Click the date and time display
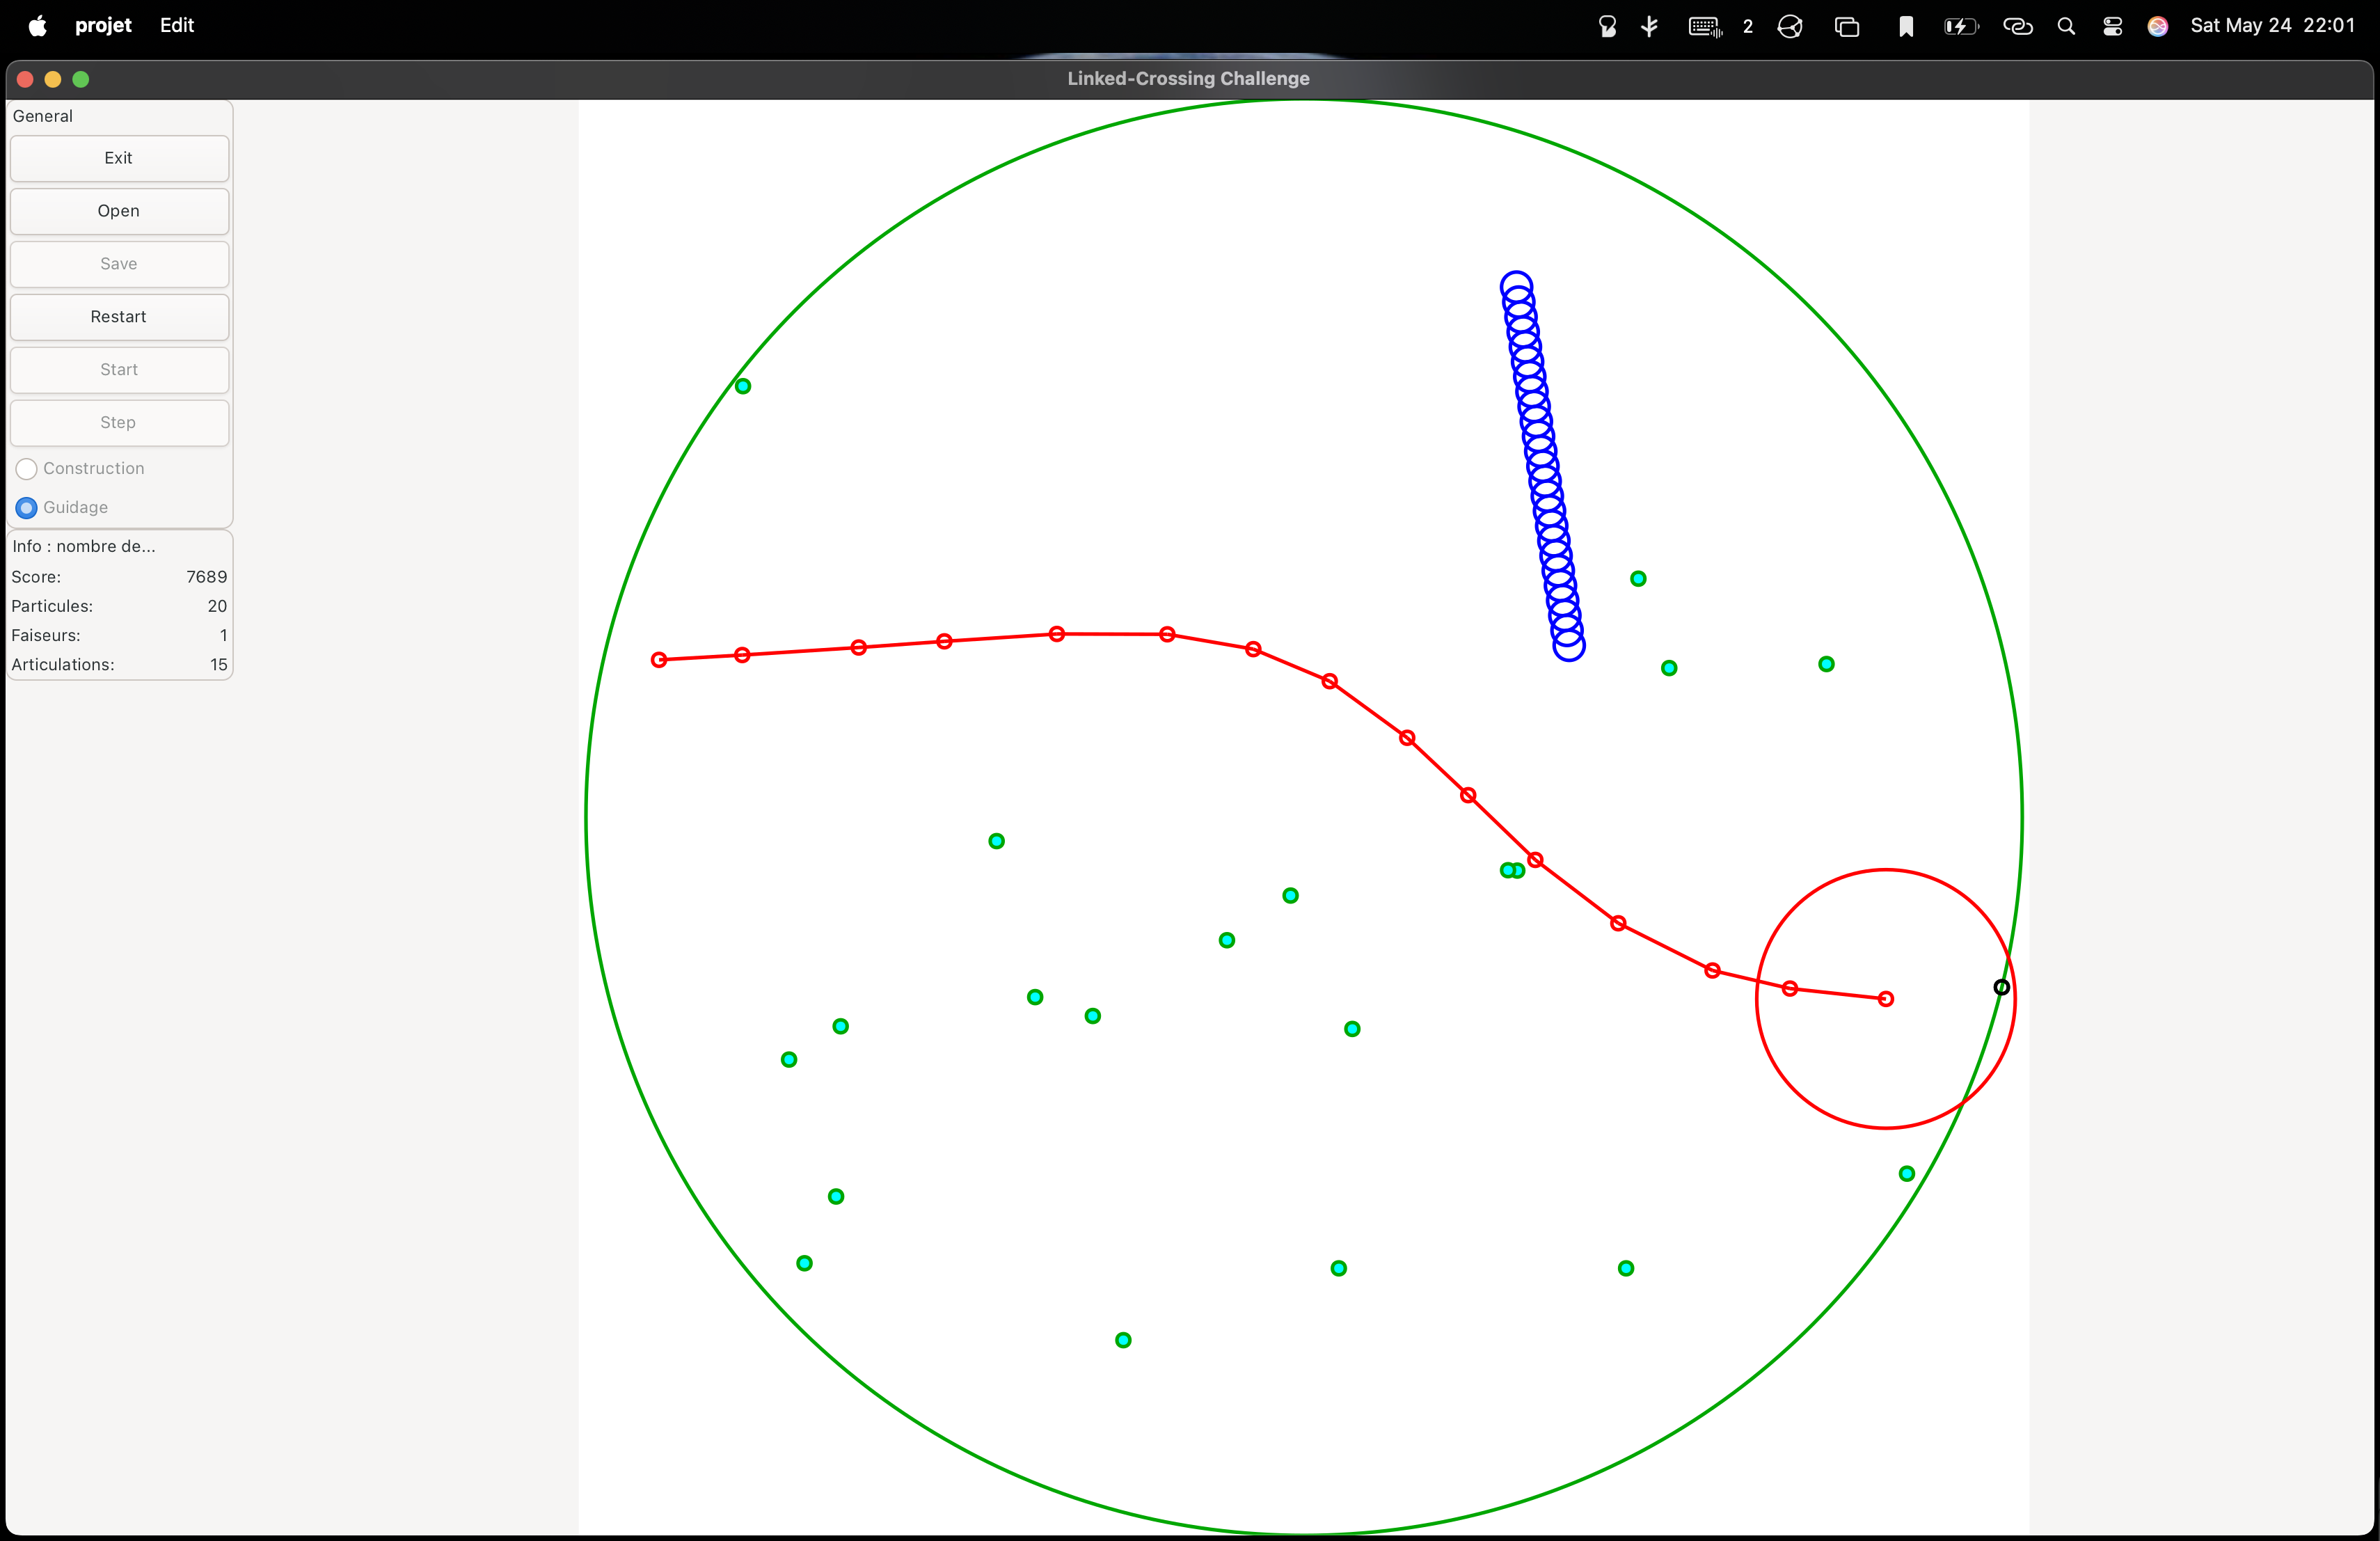 pyautogui.click(x=2272, y=26)
